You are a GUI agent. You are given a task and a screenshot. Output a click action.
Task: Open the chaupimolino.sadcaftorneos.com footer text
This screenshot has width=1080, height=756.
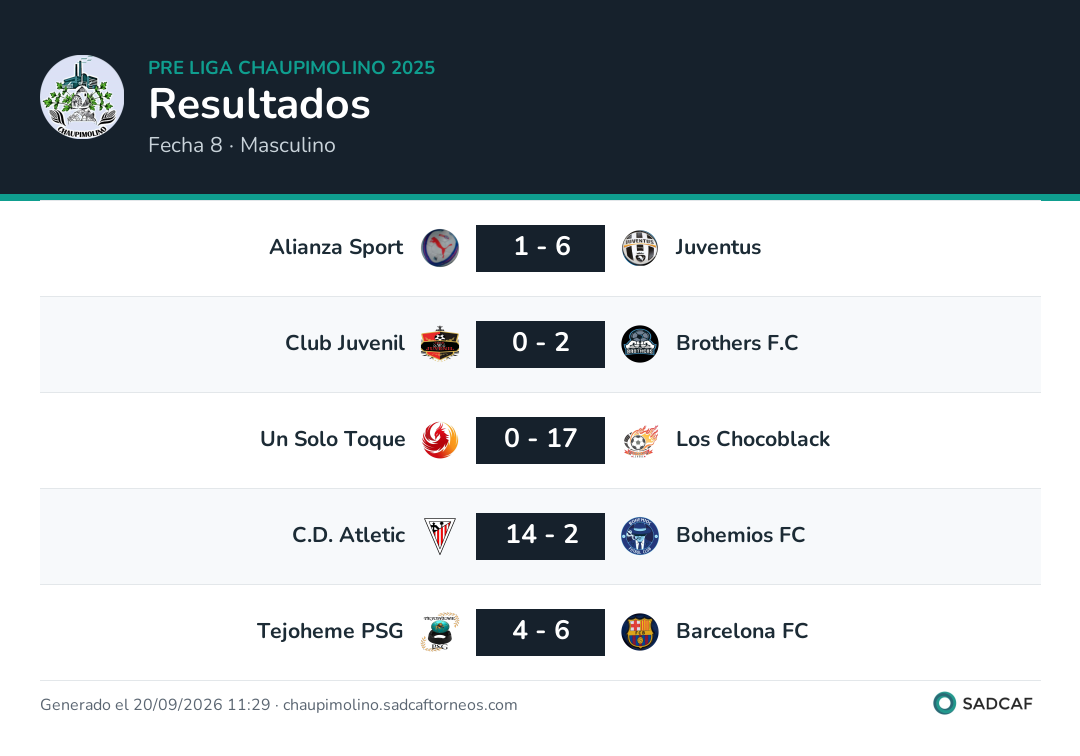(x=400, y=704)
